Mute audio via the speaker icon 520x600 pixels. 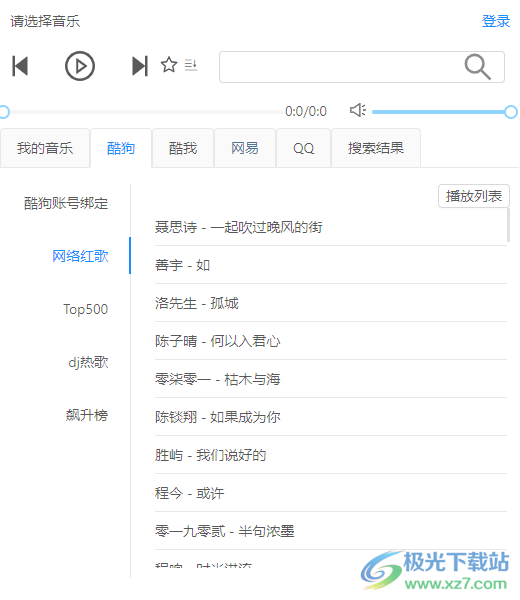click(358, 111)
